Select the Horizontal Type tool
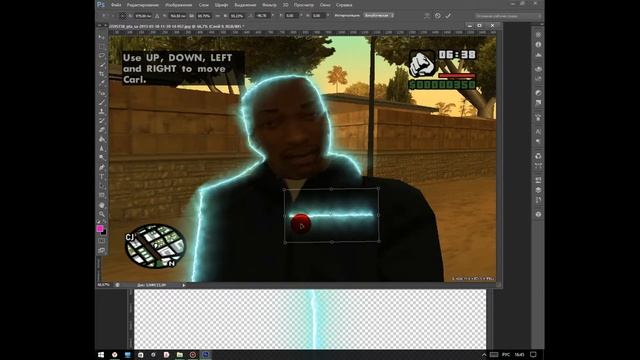 [102, 176]
